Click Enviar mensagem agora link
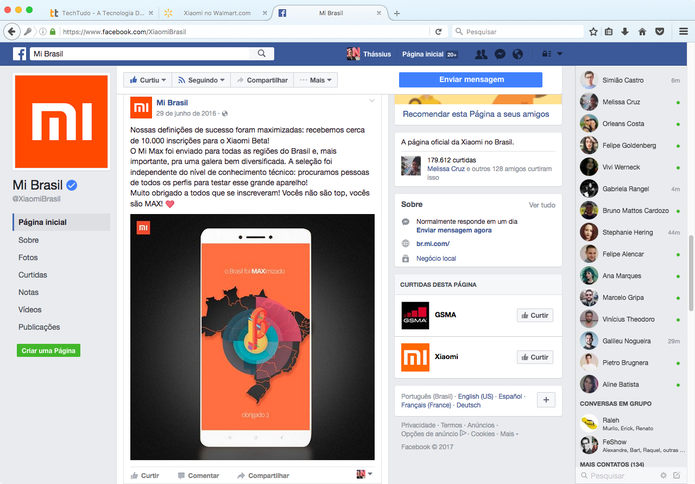Viewport: 695px width, 484px height. (x=454, y=230)
